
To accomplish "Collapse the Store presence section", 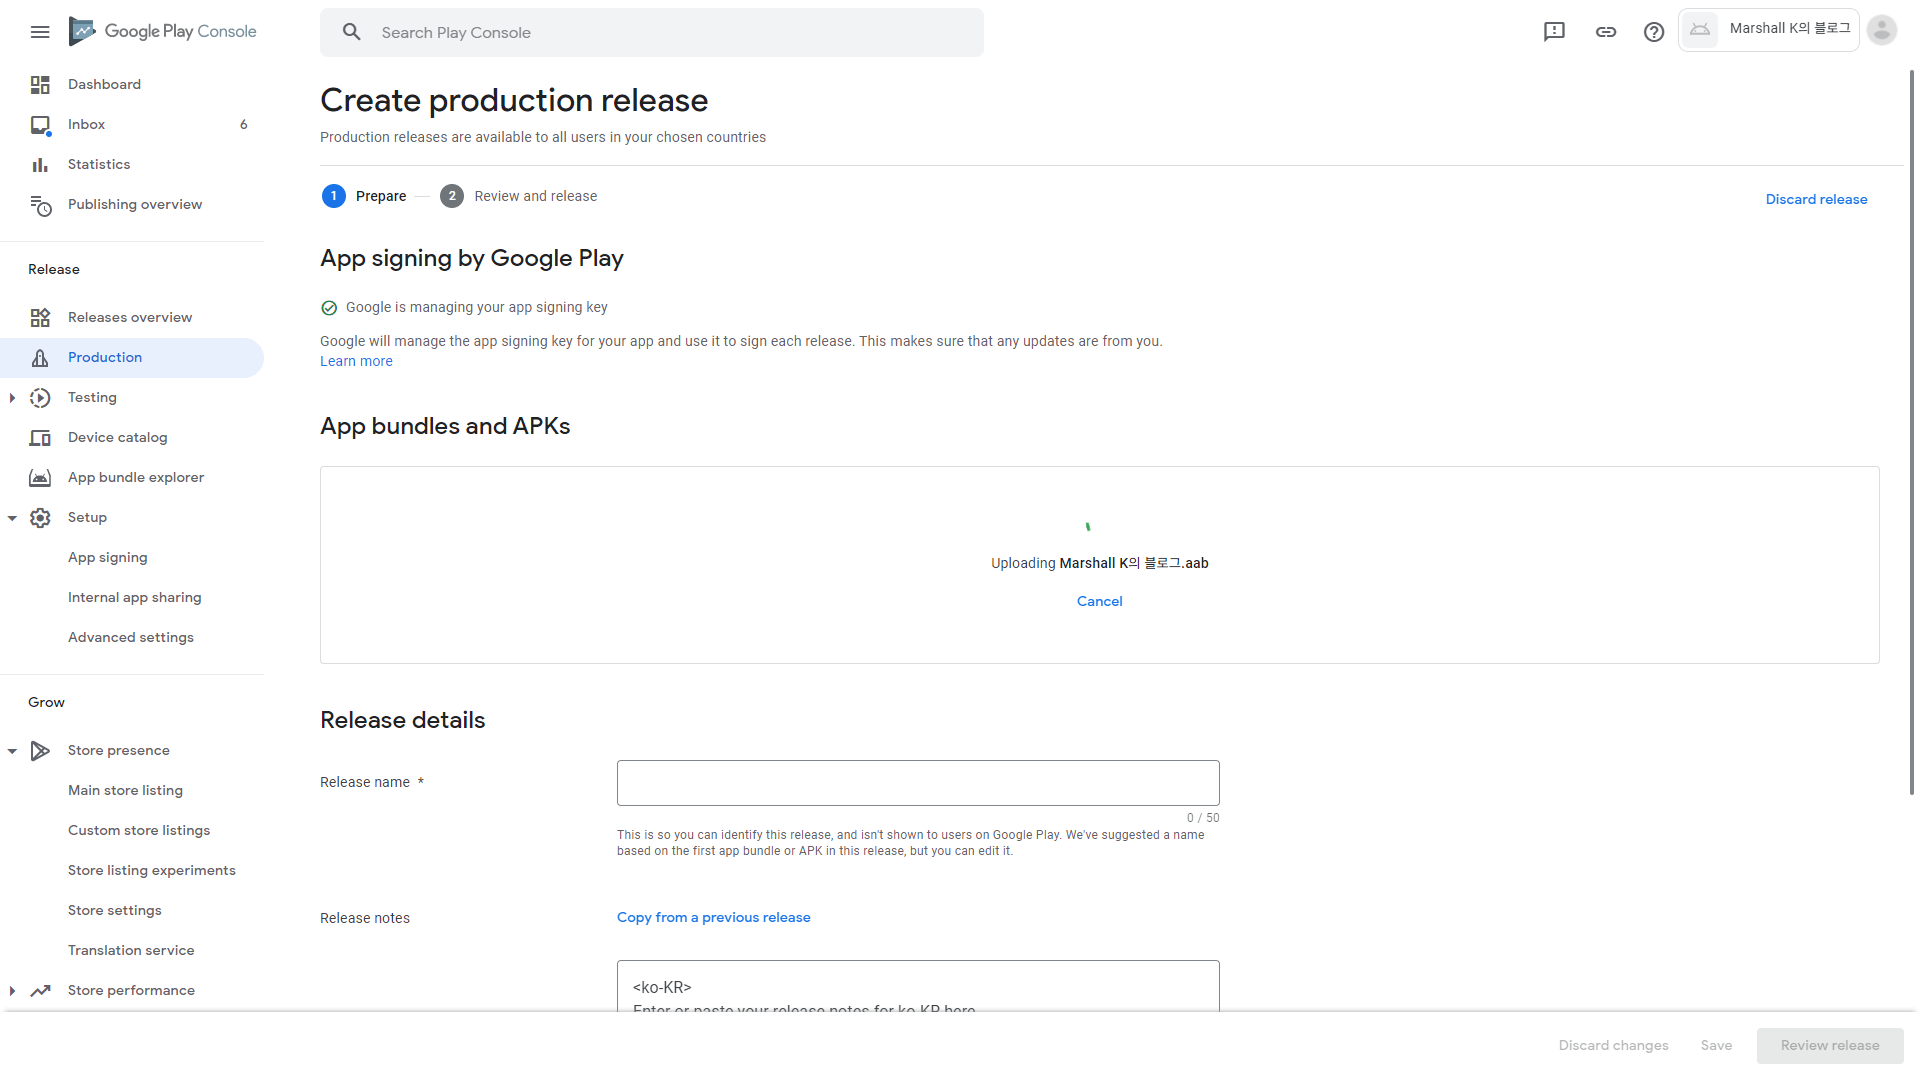I will click(x=12, y=751).
